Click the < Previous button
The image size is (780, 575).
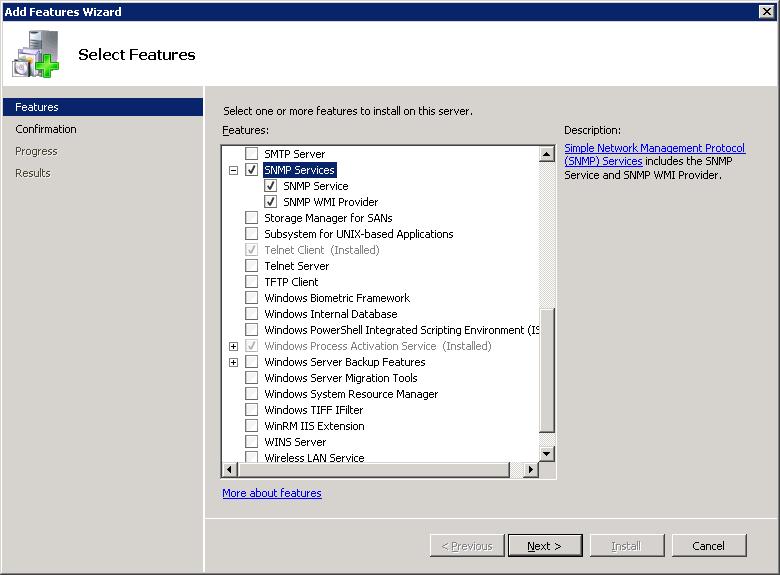(467, 546)
